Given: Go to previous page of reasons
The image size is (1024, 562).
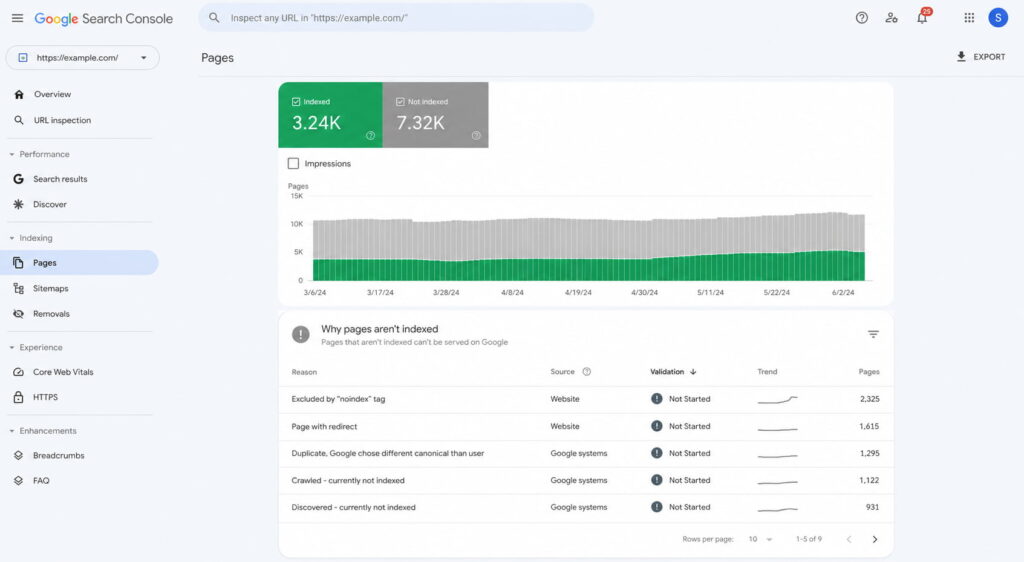Looking at the screenshot, I should (849, 539).
